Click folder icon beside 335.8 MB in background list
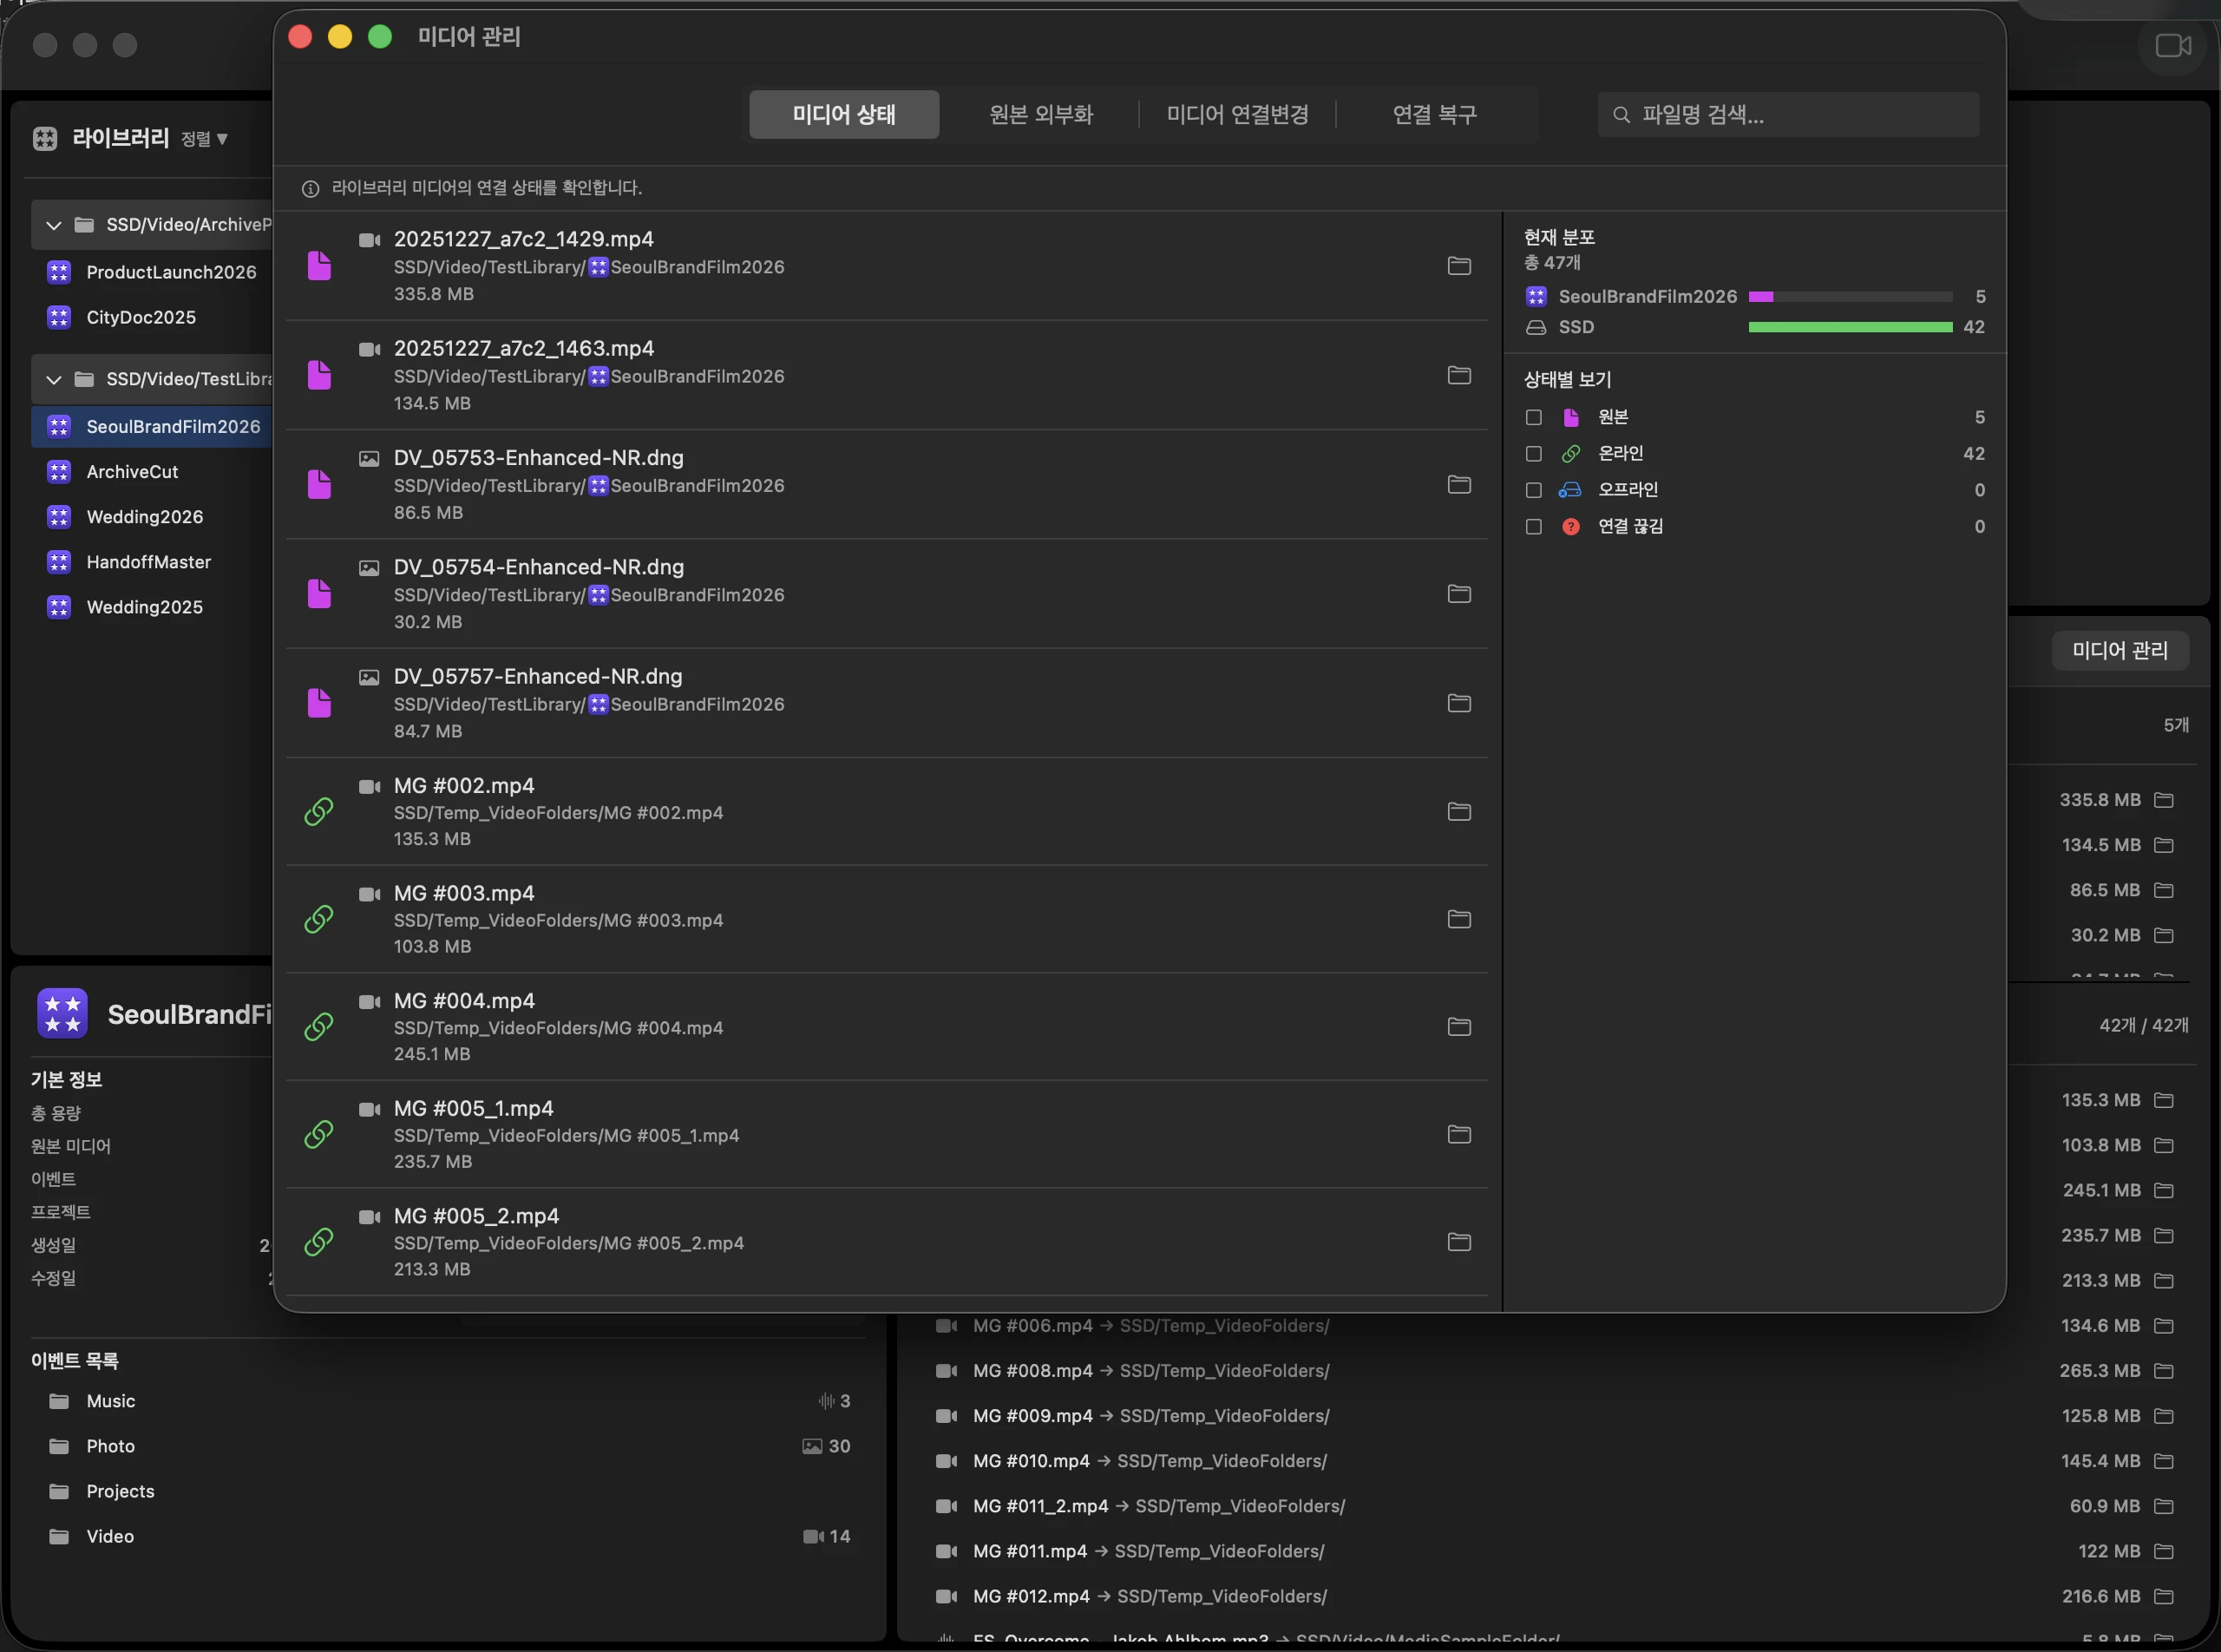 [x=2164, y=800]
